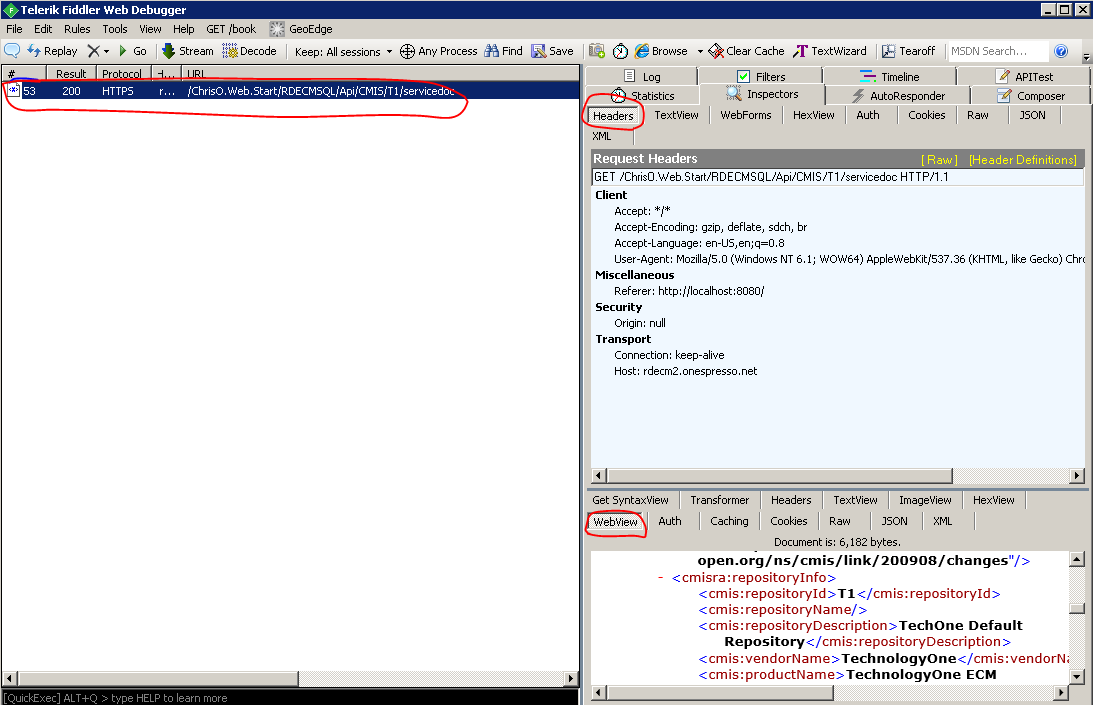
Task: Click the Host: rdecm2.onespresso.net header
Action: pyautogui.click(x=685, y=371)
